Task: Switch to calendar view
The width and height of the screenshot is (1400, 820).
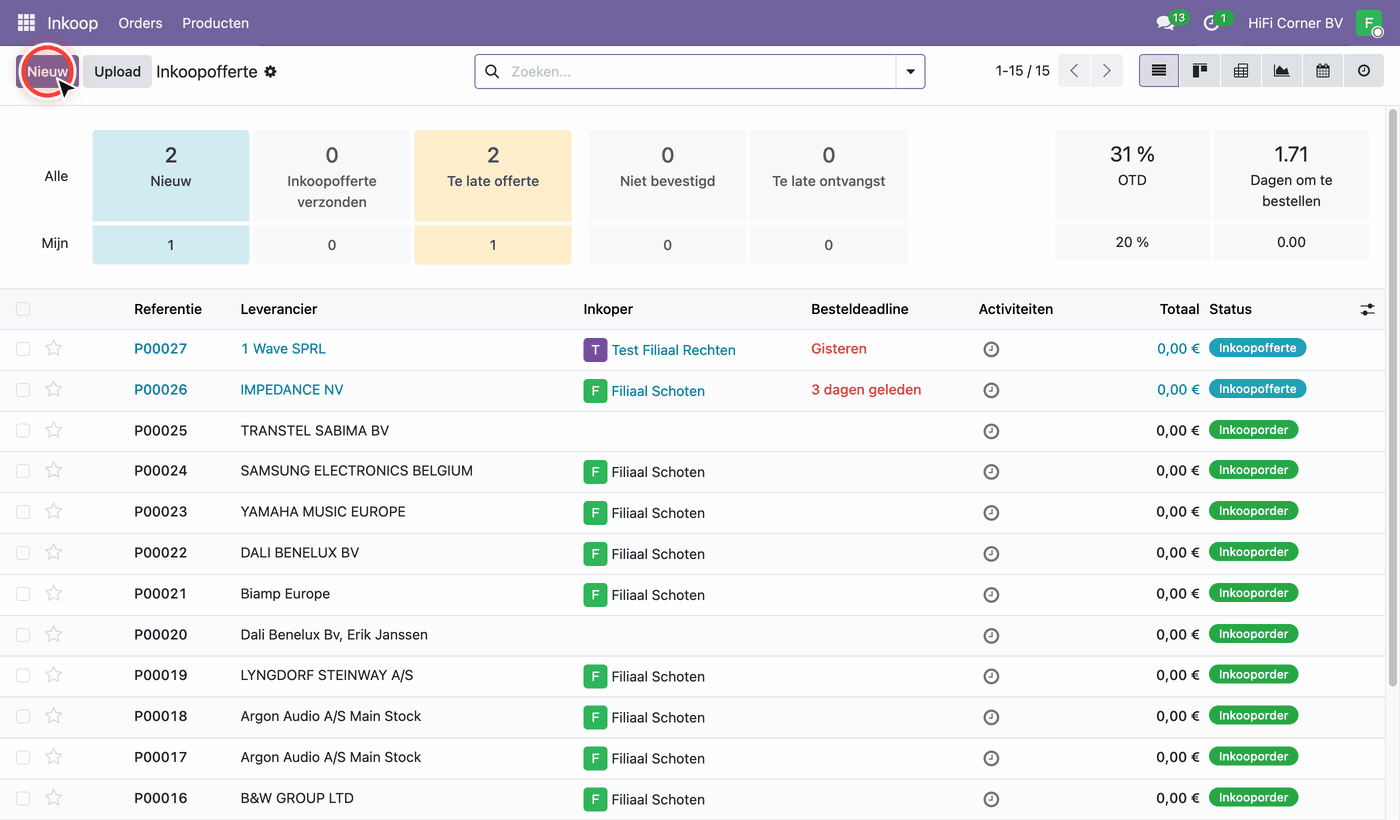Action: click(x=1323, y=71)
